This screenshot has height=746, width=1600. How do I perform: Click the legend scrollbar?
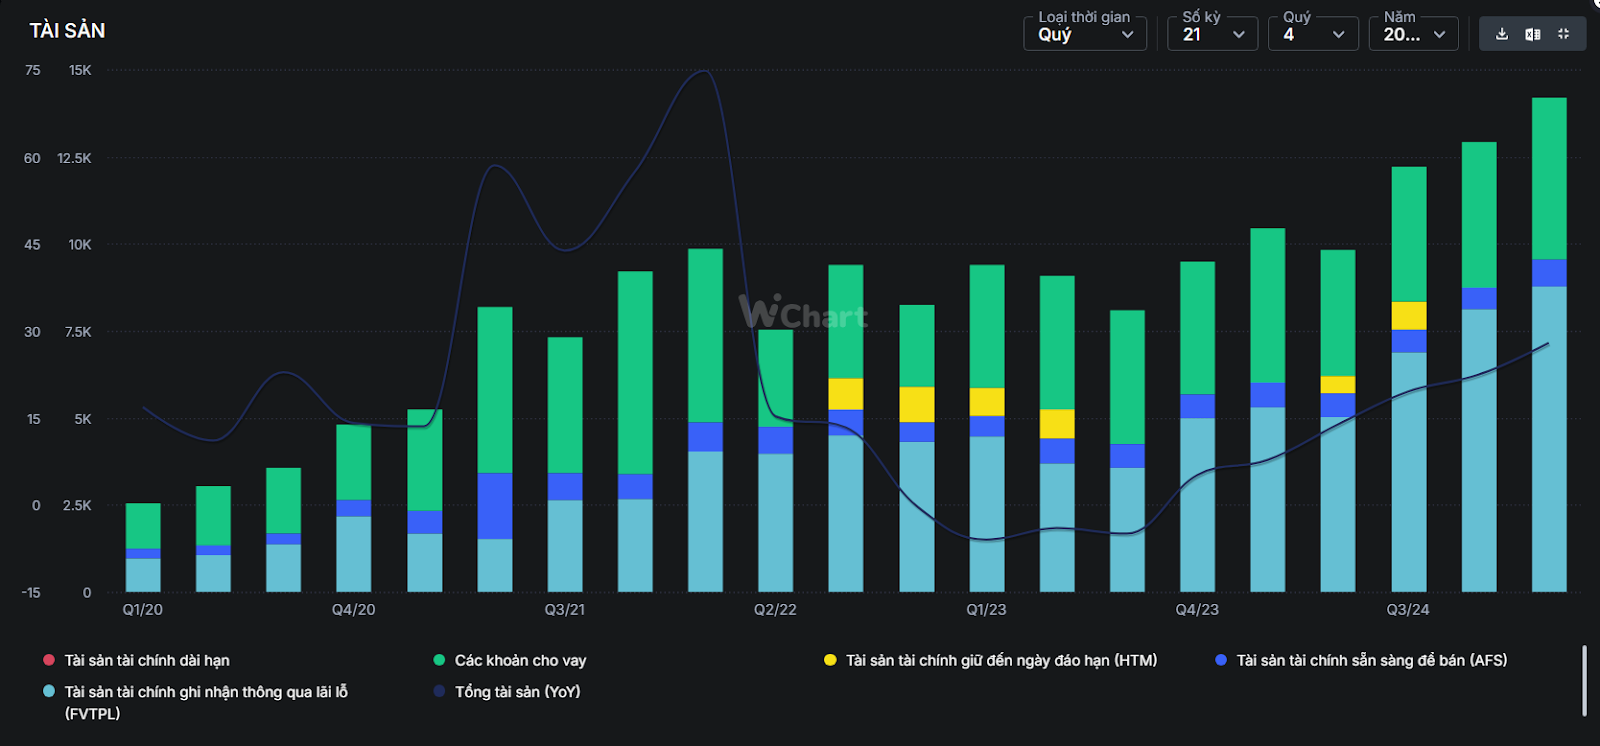[1584, 680]
